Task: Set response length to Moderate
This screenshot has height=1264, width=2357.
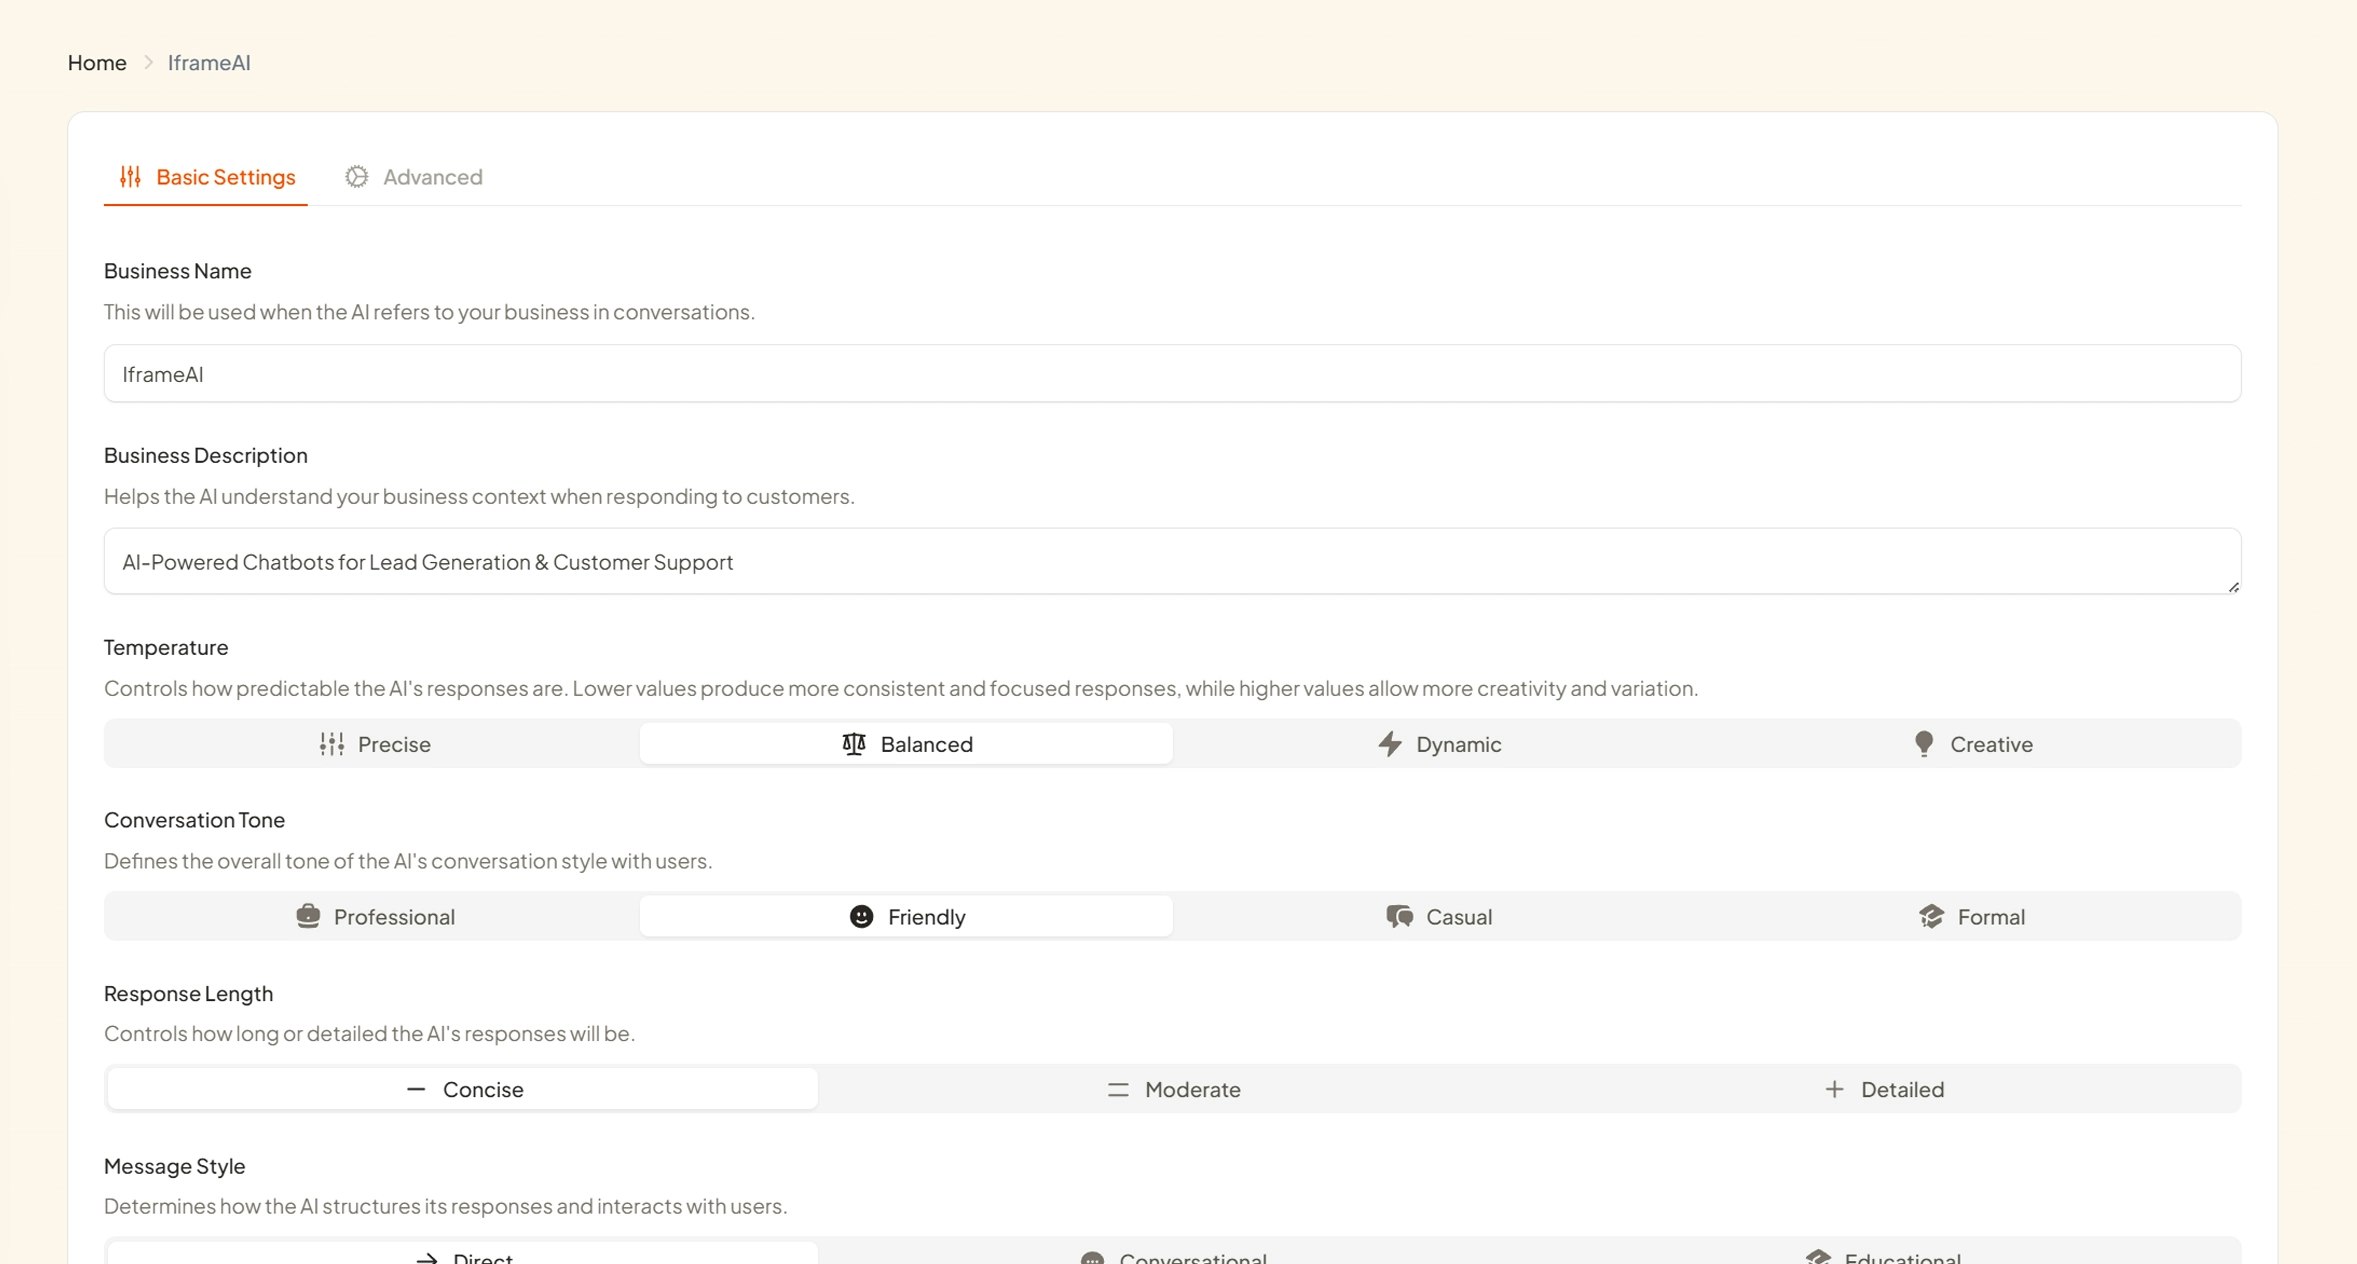Action: (1174, 1089)
